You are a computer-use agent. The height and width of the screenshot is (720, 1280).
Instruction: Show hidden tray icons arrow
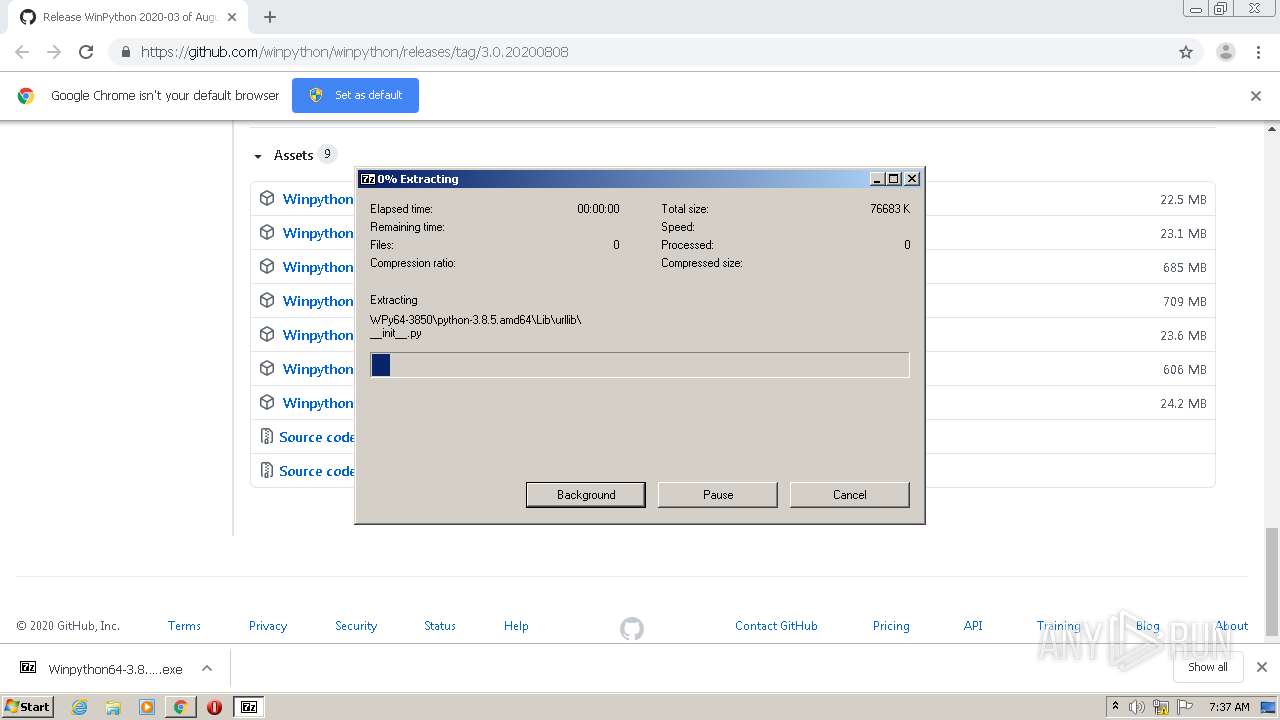pos(1115,707)
